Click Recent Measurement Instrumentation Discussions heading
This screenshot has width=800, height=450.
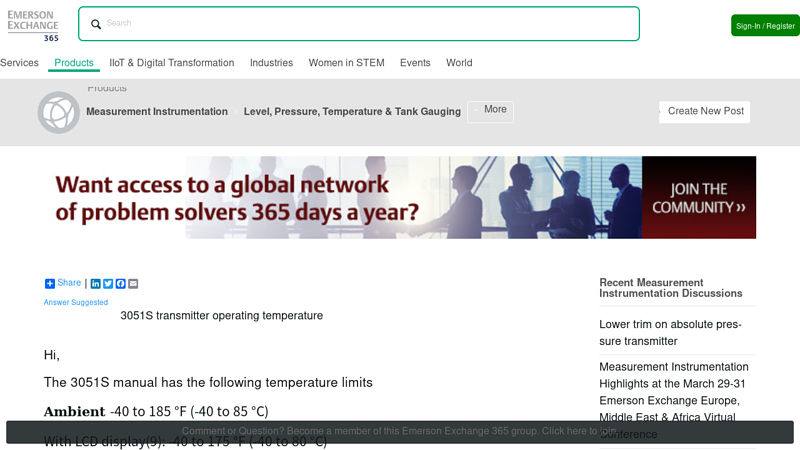670,288
